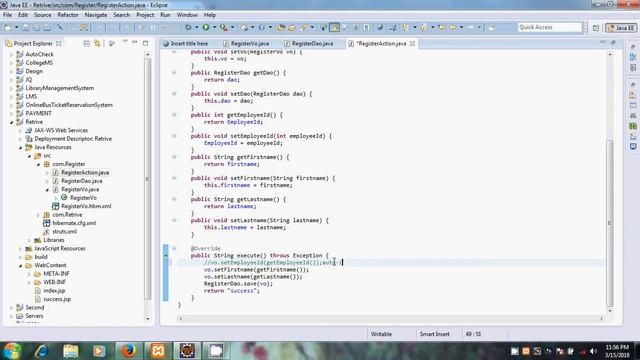This screenshot has width=640, height=360.
Task: Open the Windows Start menu
Action: coord(13,351)
